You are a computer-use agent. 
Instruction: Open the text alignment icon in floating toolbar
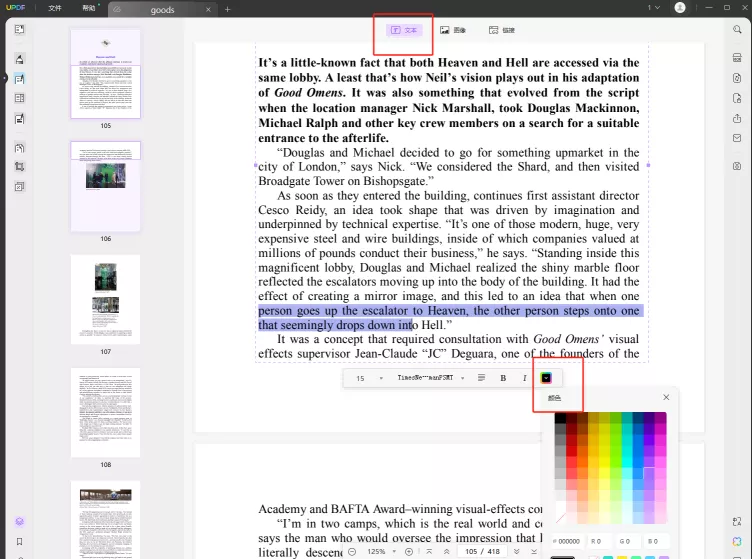[x=482, y=378]
